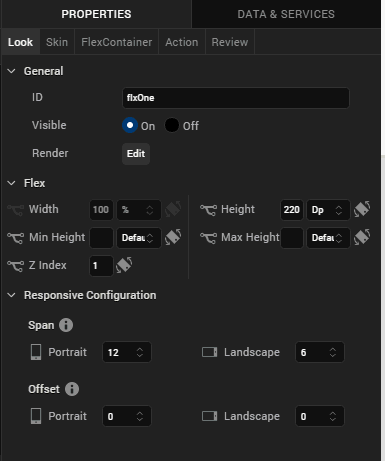Viewport: 385px width, 461px height.
Task: Open the DATA & SERVICES tab
Action: tap(286, 14)
